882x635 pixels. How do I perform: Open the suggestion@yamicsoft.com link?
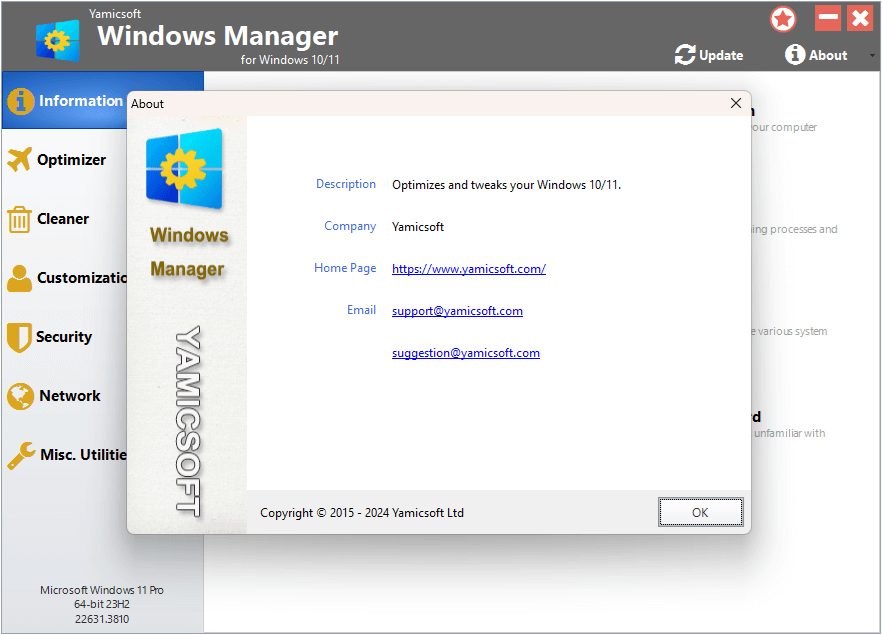(466, 352)
